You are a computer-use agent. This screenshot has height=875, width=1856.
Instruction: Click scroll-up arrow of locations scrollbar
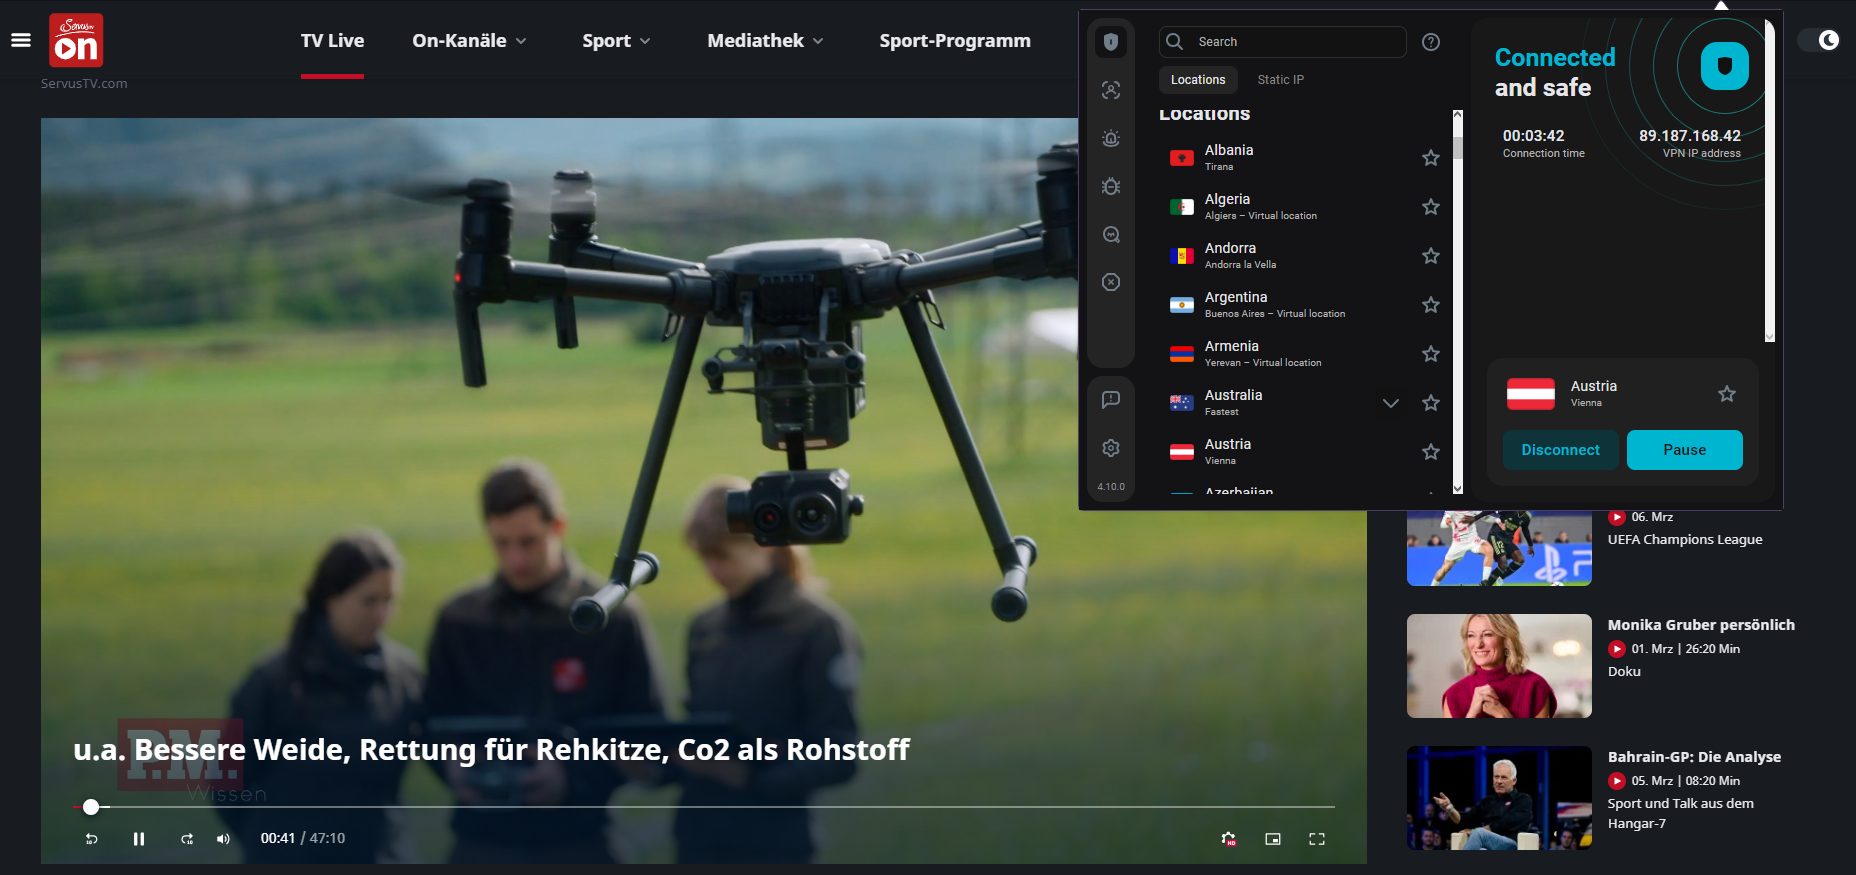coord(1457,116)
